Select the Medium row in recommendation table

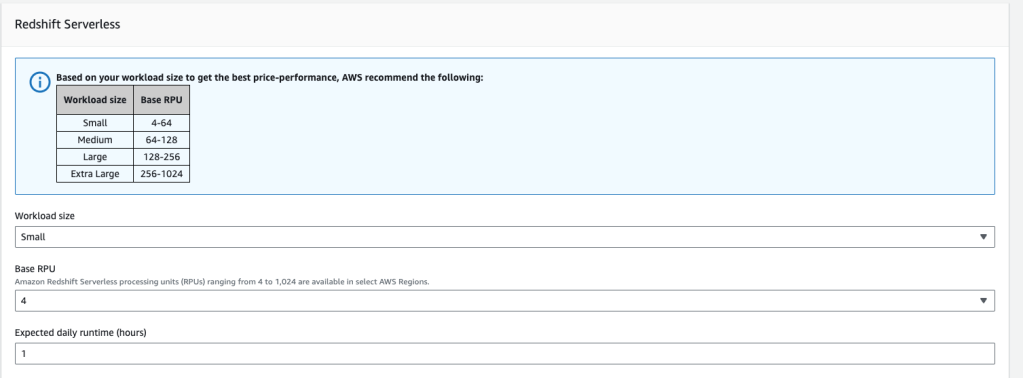pos(123,140)
